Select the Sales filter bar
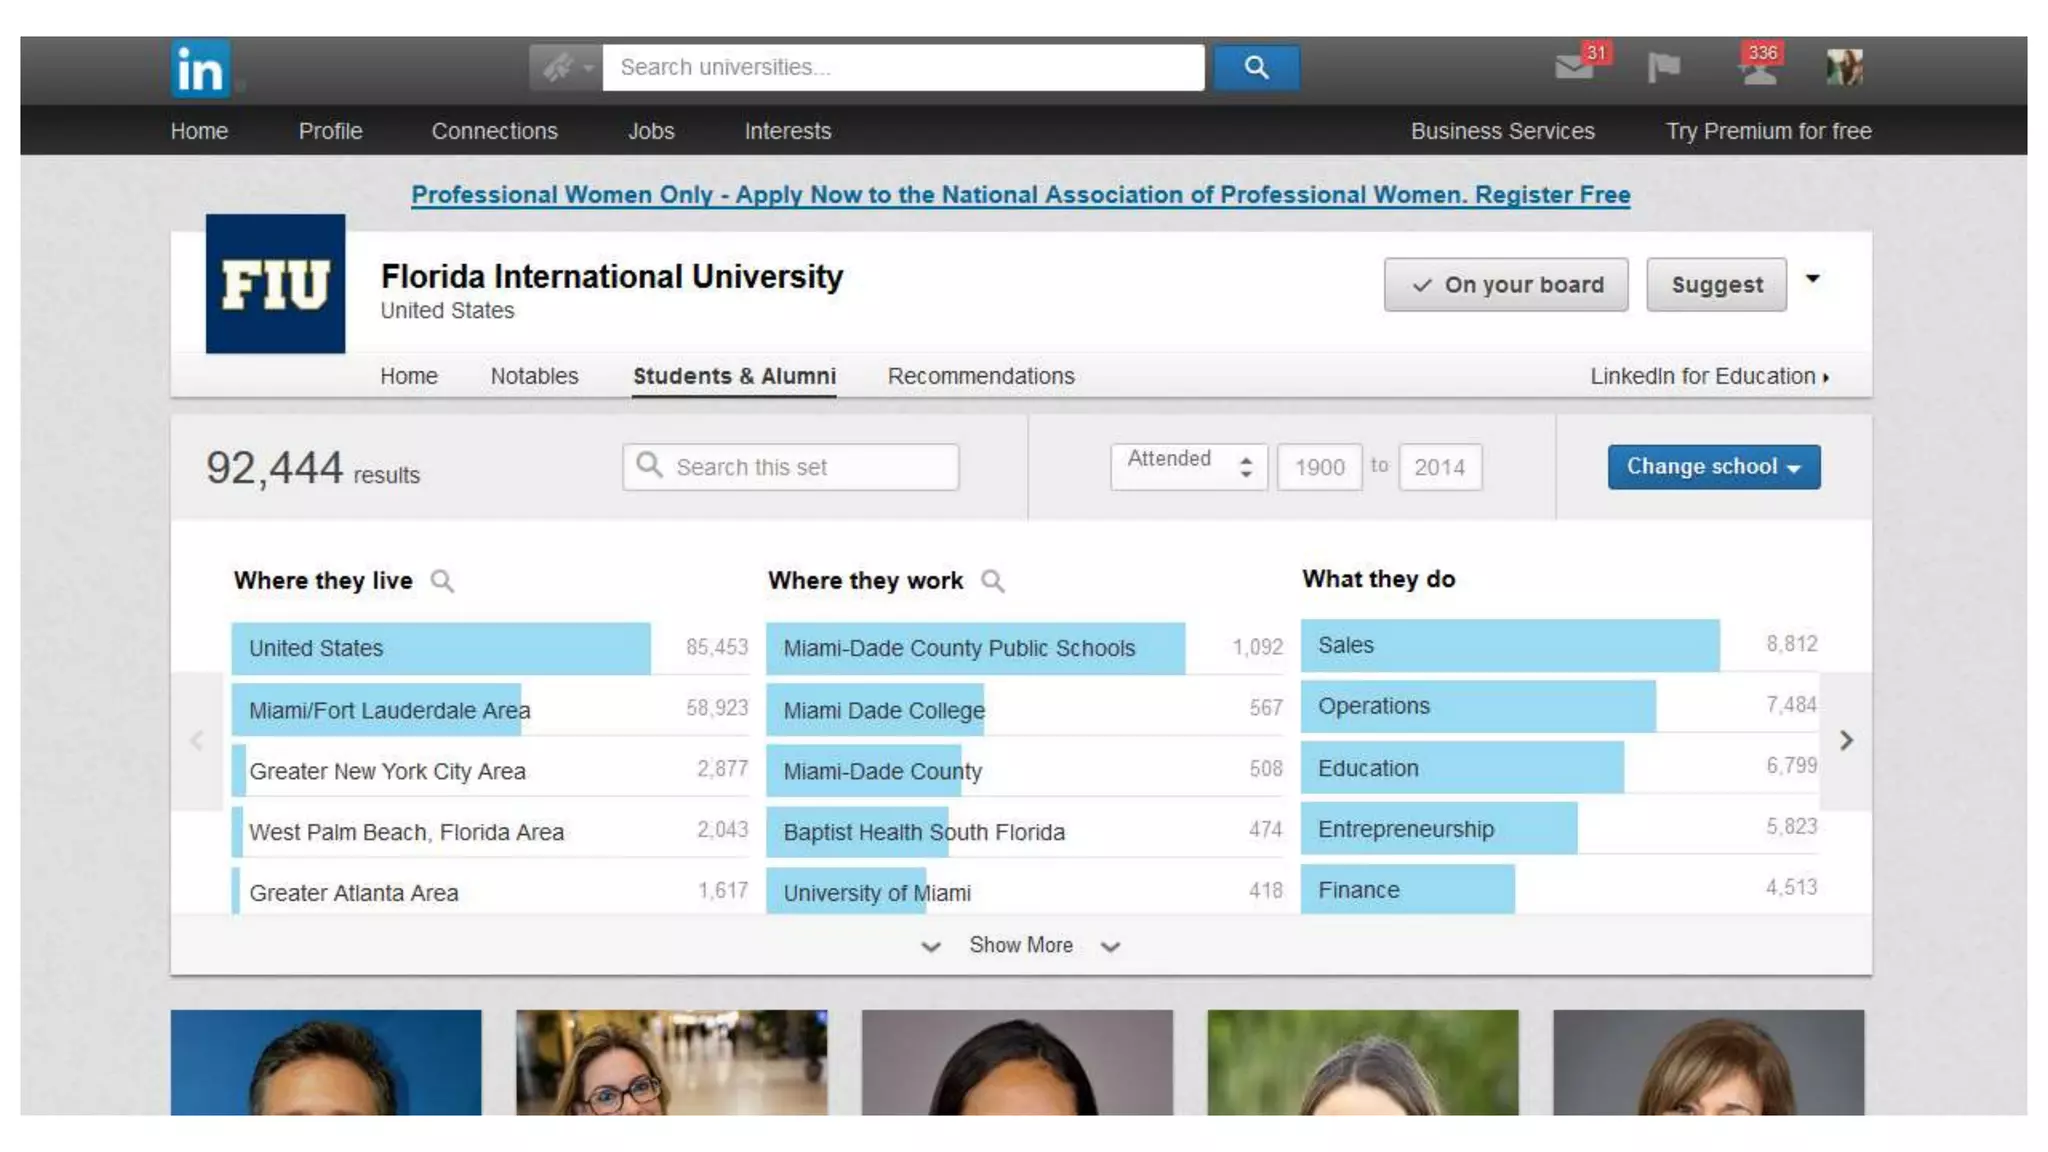The image size is (2048, 1152). point(1509,645)
